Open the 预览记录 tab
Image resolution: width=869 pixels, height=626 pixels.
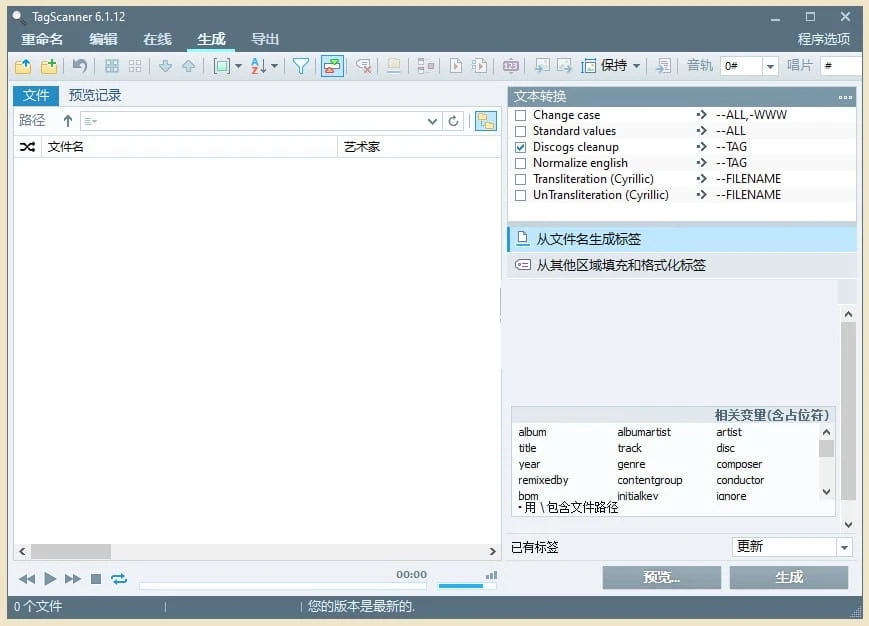[95, 95]
